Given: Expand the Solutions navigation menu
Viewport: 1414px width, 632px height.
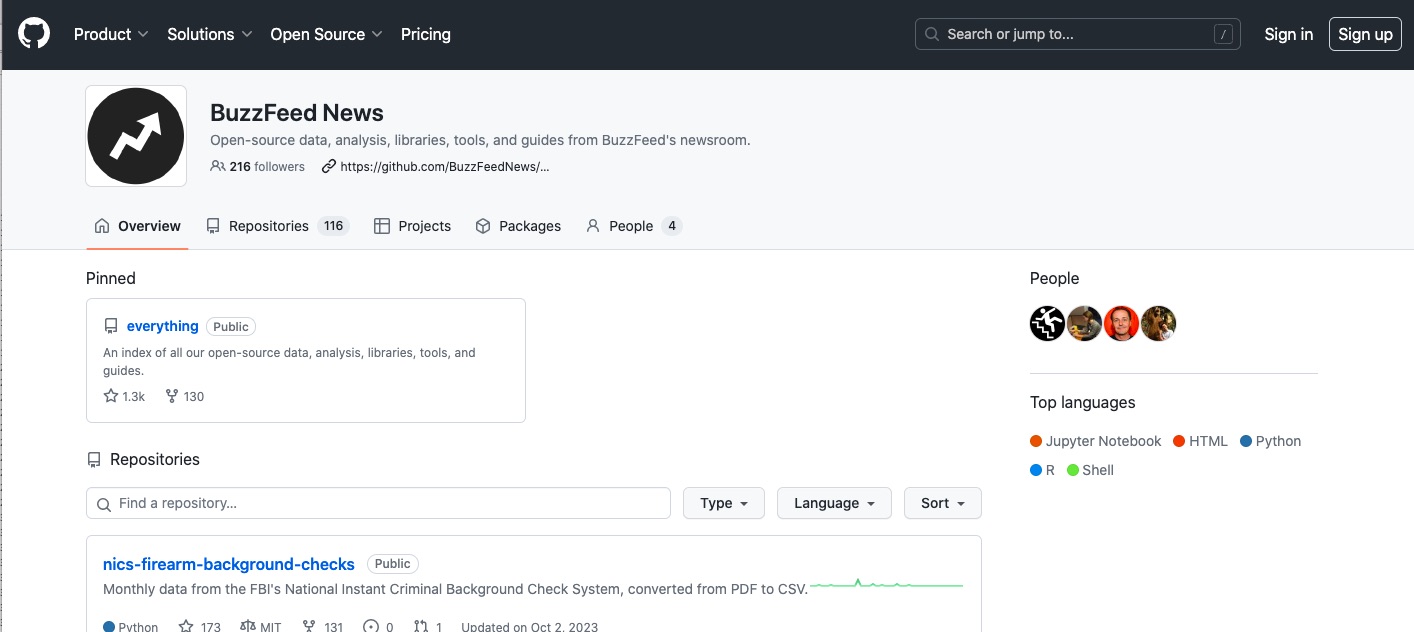Looking at the screenshot, I should pyautogui.click(x=209, y=34).
